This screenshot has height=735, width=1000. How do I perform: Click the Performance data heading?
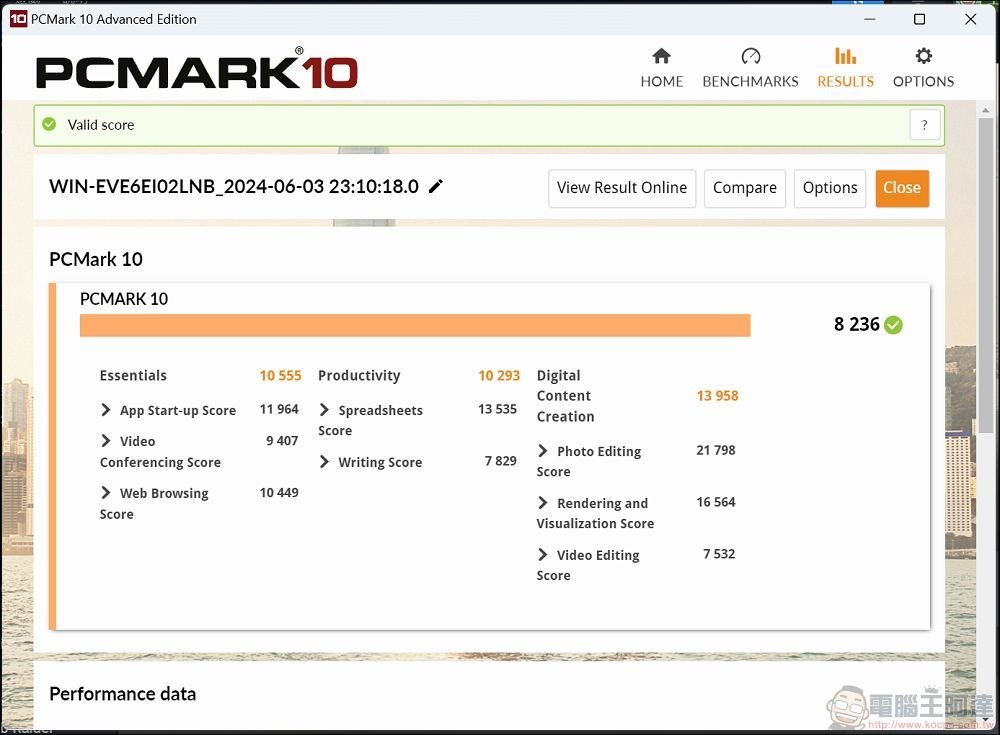pos(122,694)
